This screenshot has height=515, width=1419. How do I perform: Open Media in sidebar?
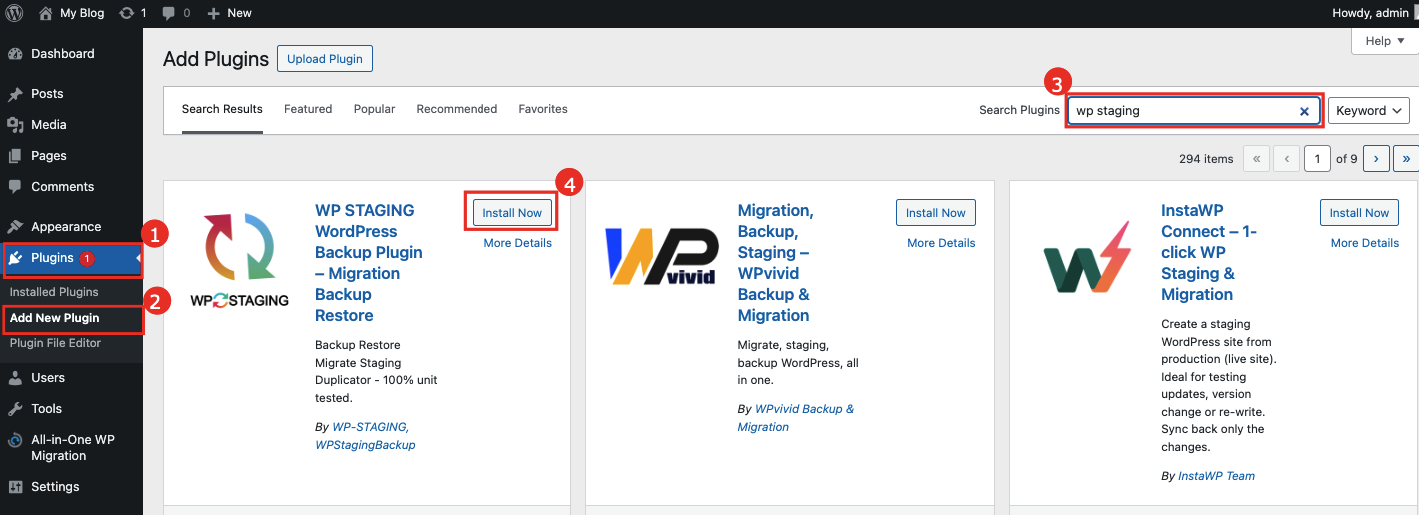point(49,125)
